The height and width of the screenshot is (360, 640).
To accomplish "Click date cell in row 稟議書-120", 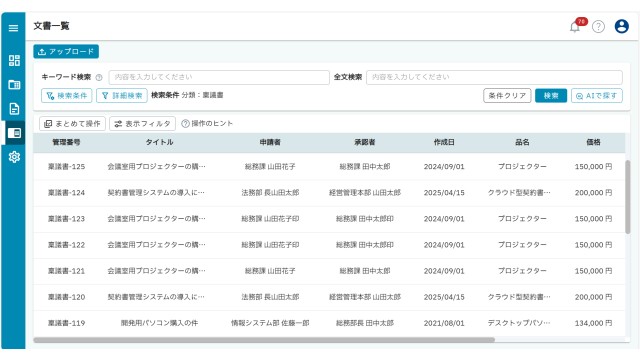I will pos(444,297).
